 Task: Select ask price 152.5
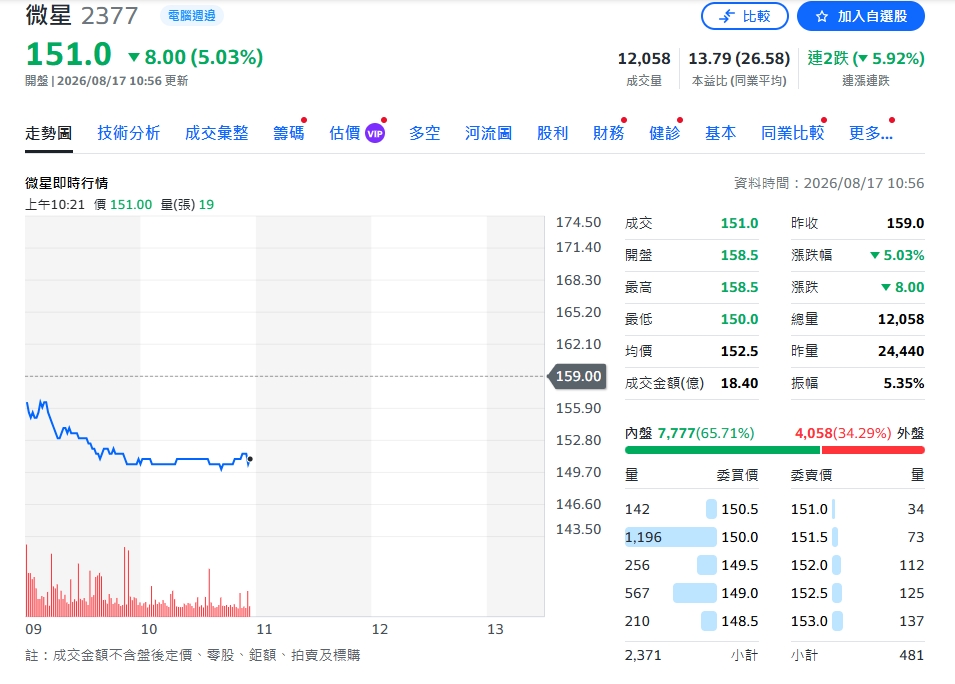click(809, 593)
